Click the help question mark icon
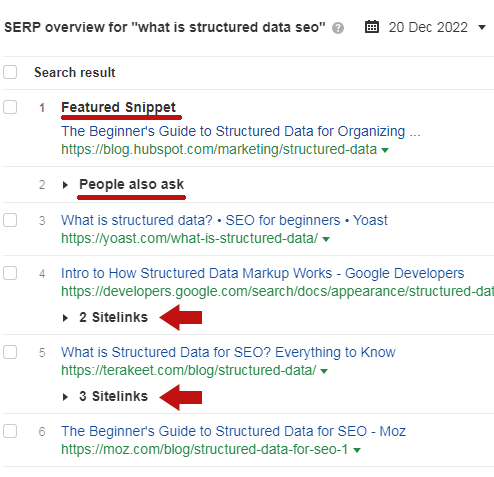The width and height of the screenshot is (494, 477). tap(338, 28)
